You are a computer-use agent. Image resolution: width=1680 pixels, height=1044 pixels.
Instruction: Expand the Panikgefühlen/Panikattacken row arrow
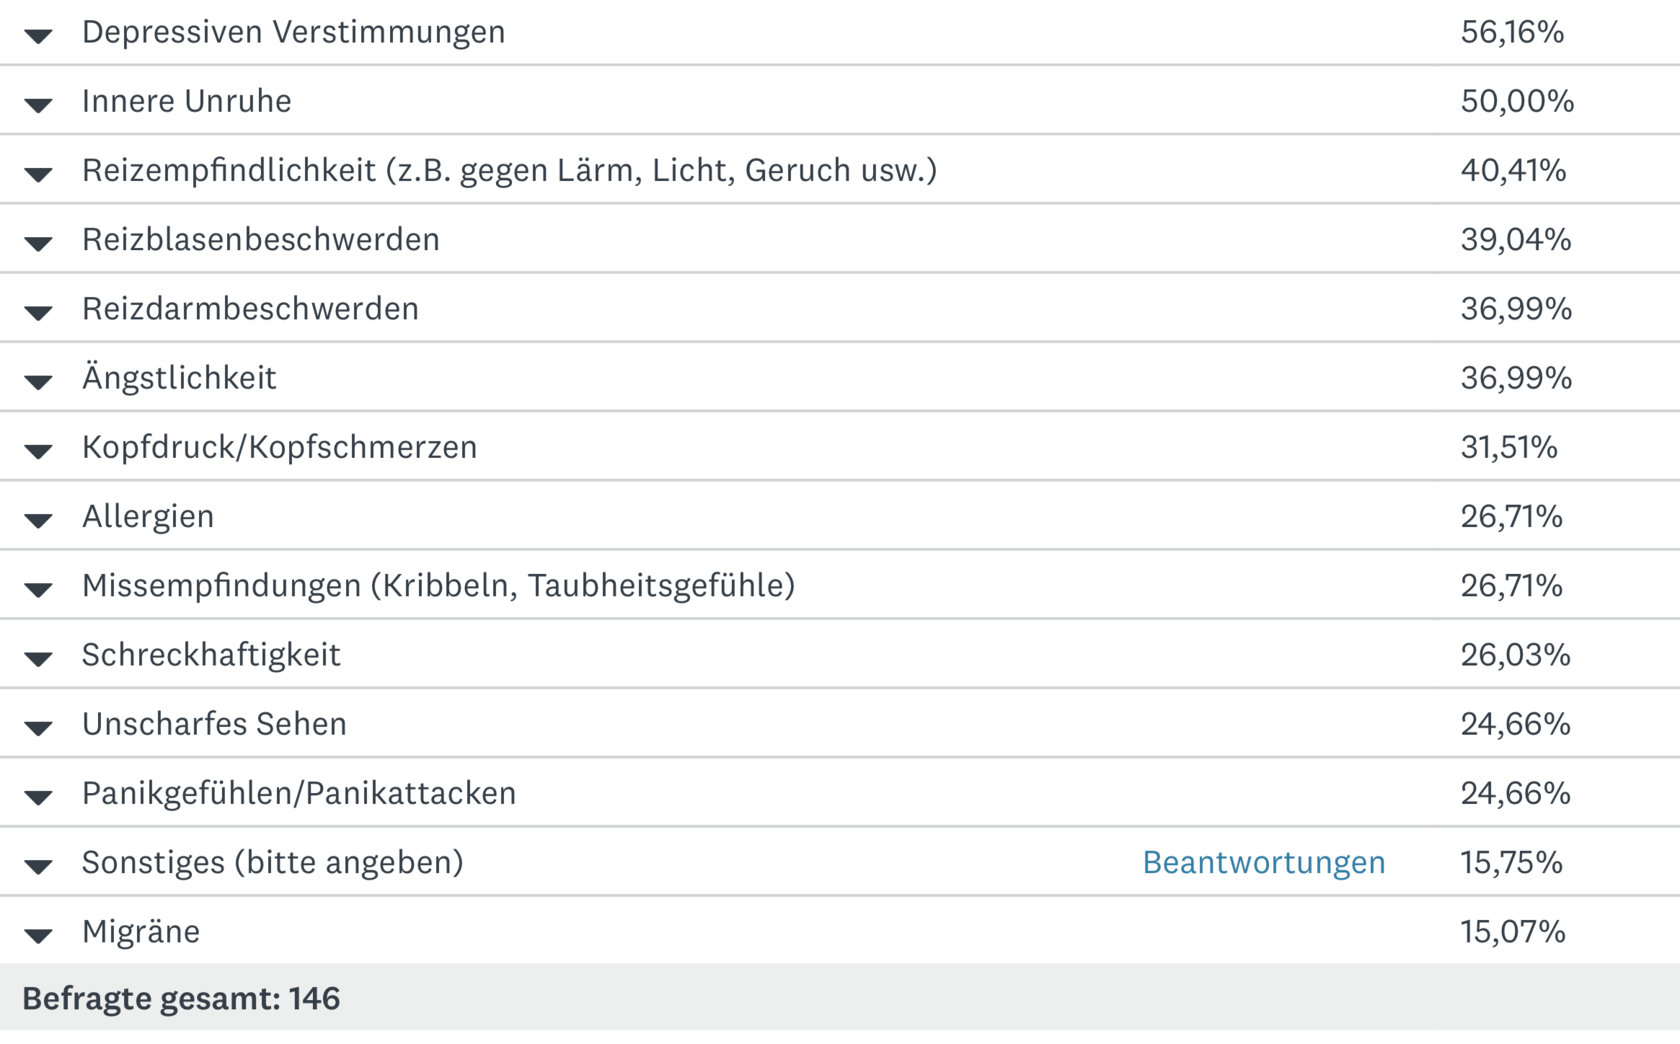(x=38, y=797)
